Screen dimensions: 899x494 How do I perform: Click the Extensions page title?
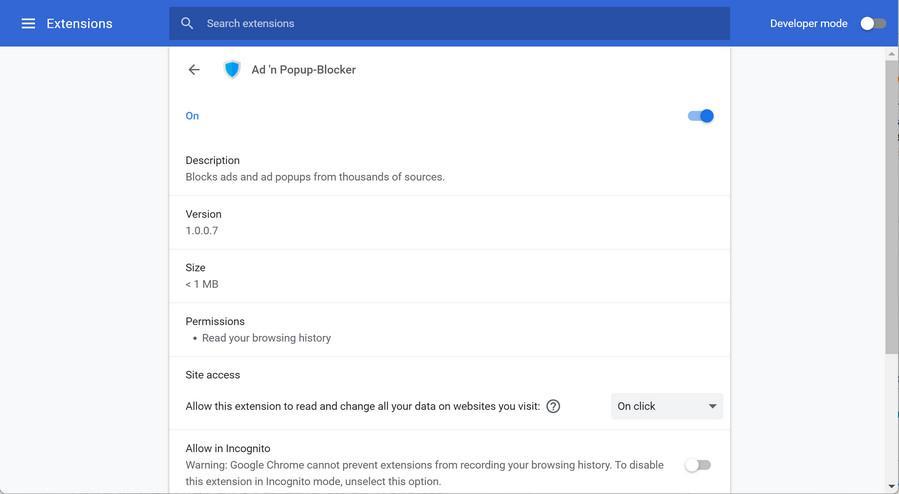click(x=79, y=23)
